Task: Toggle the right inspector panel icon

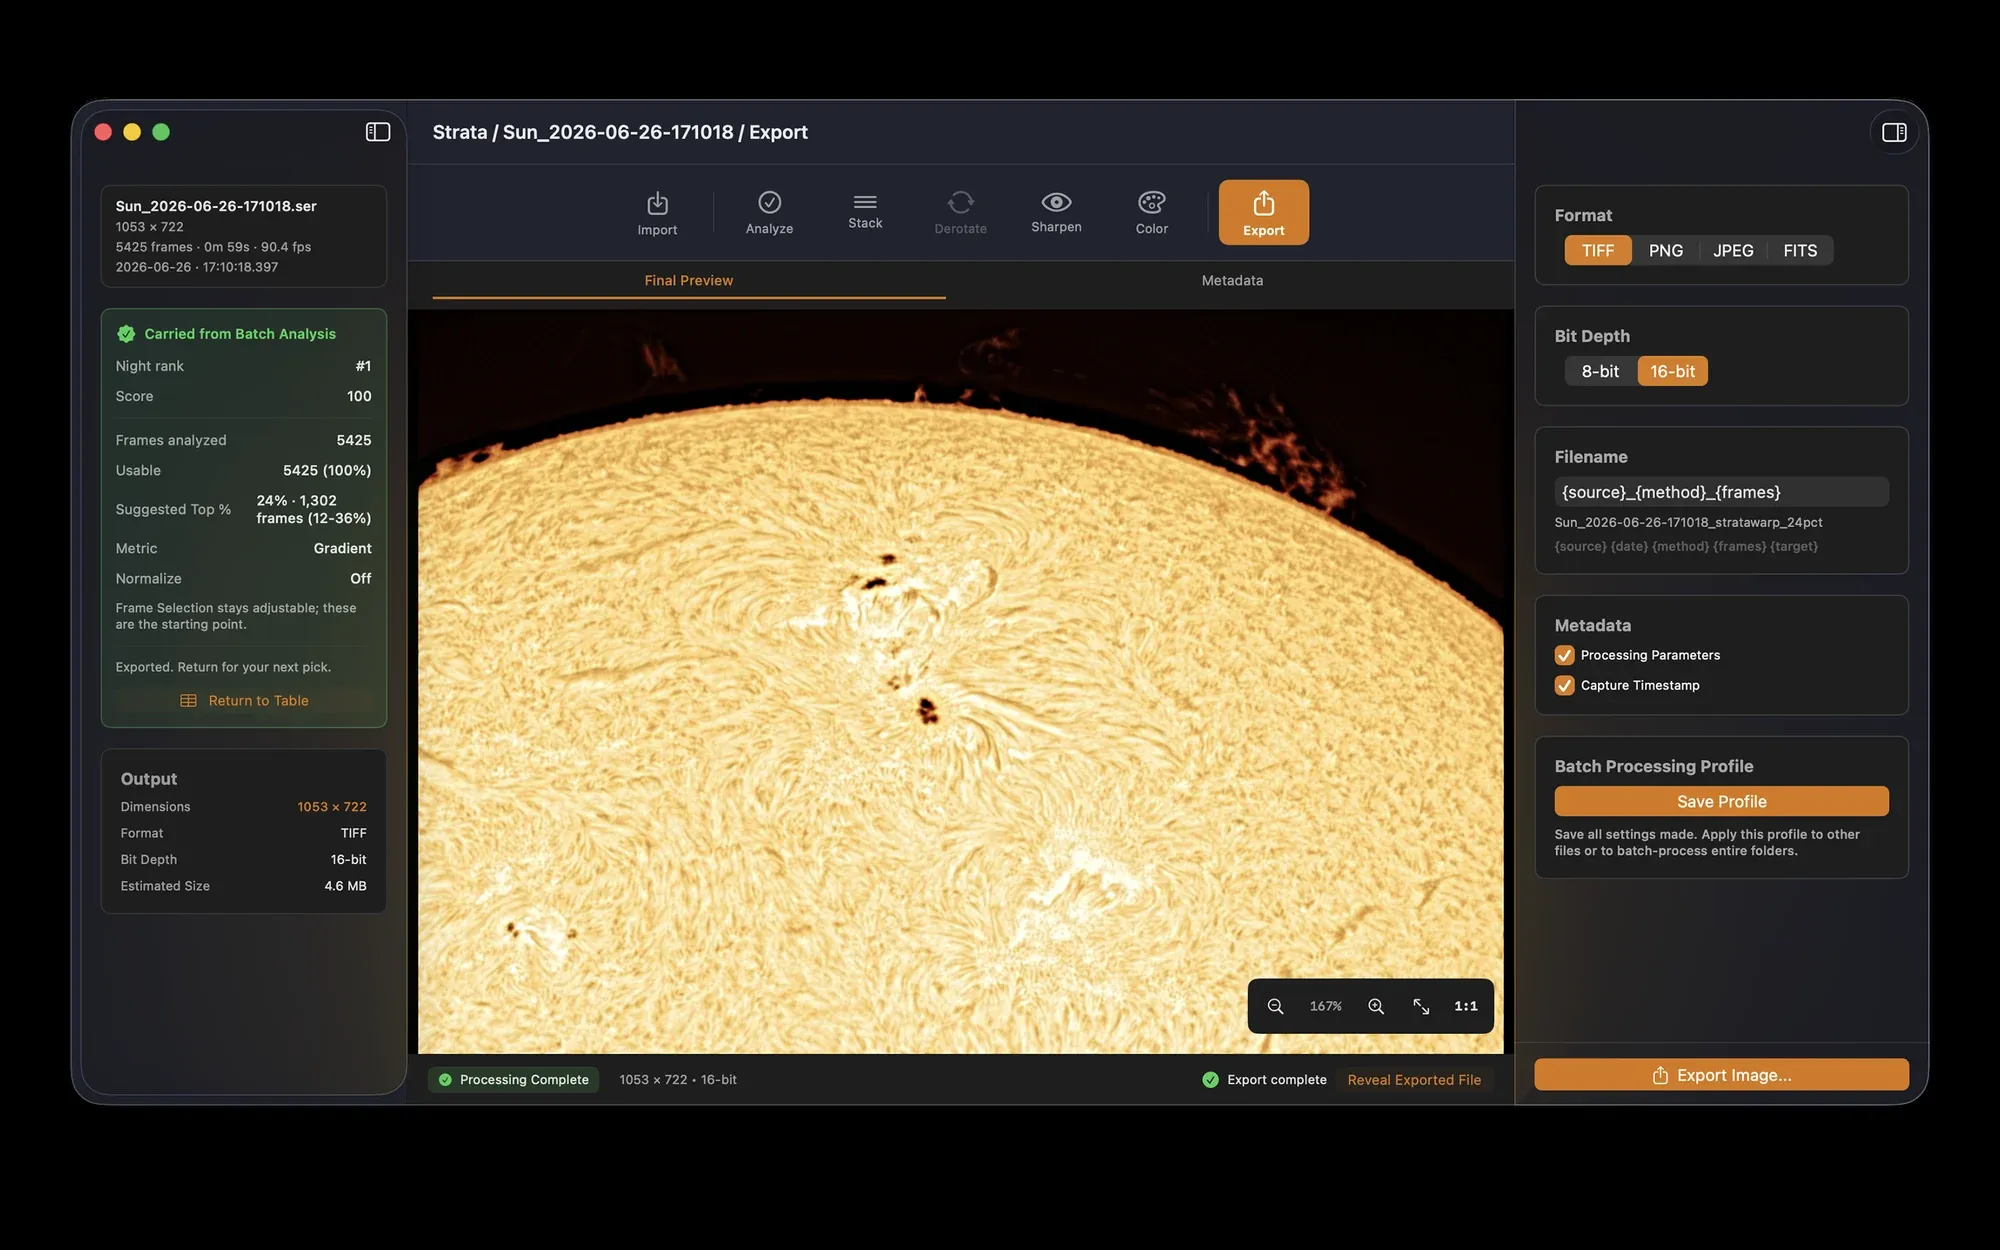Action: (x=1893, y=132)
